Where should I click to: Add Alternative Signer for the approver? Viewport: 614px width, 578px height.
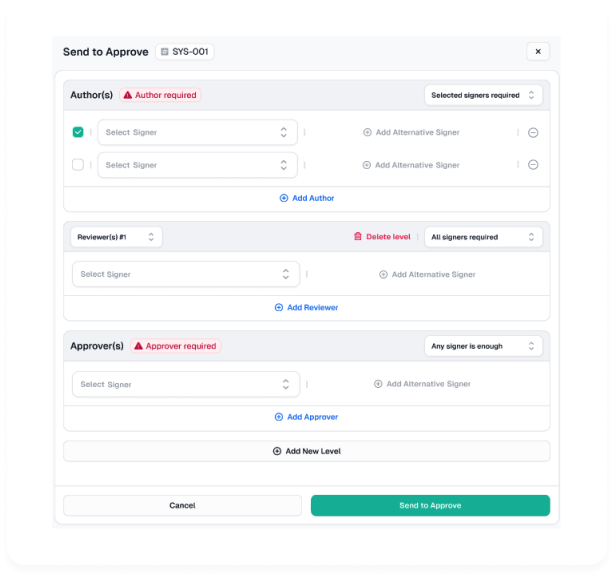422,384
